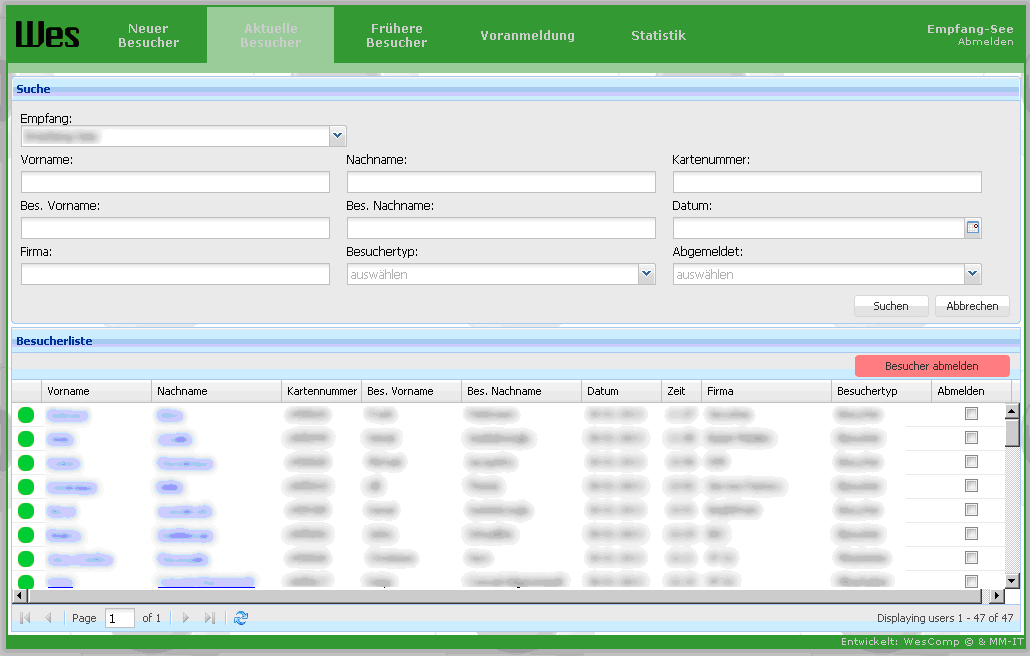Sort by Bes. Nachname column header
This screenshot has width=1030, height=656.
[522, 391]
